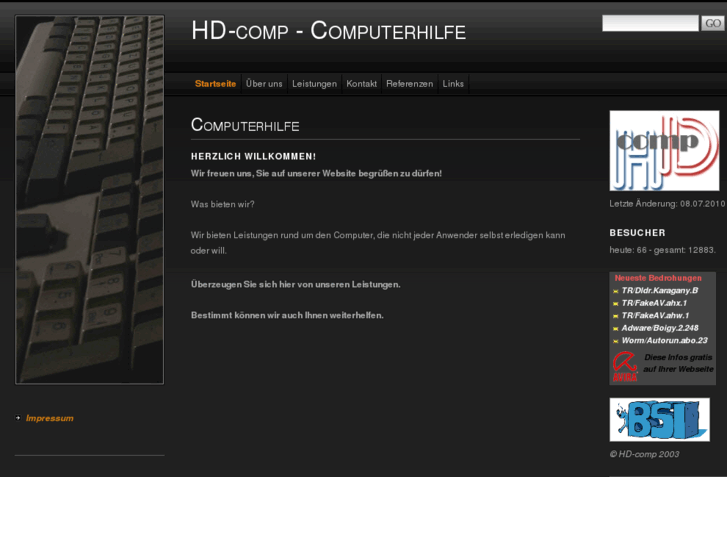
Task: Click visitor count 'heute: 66 - gesamt: 12883.'
Action: pyautogui.click(x=663, y=250)
